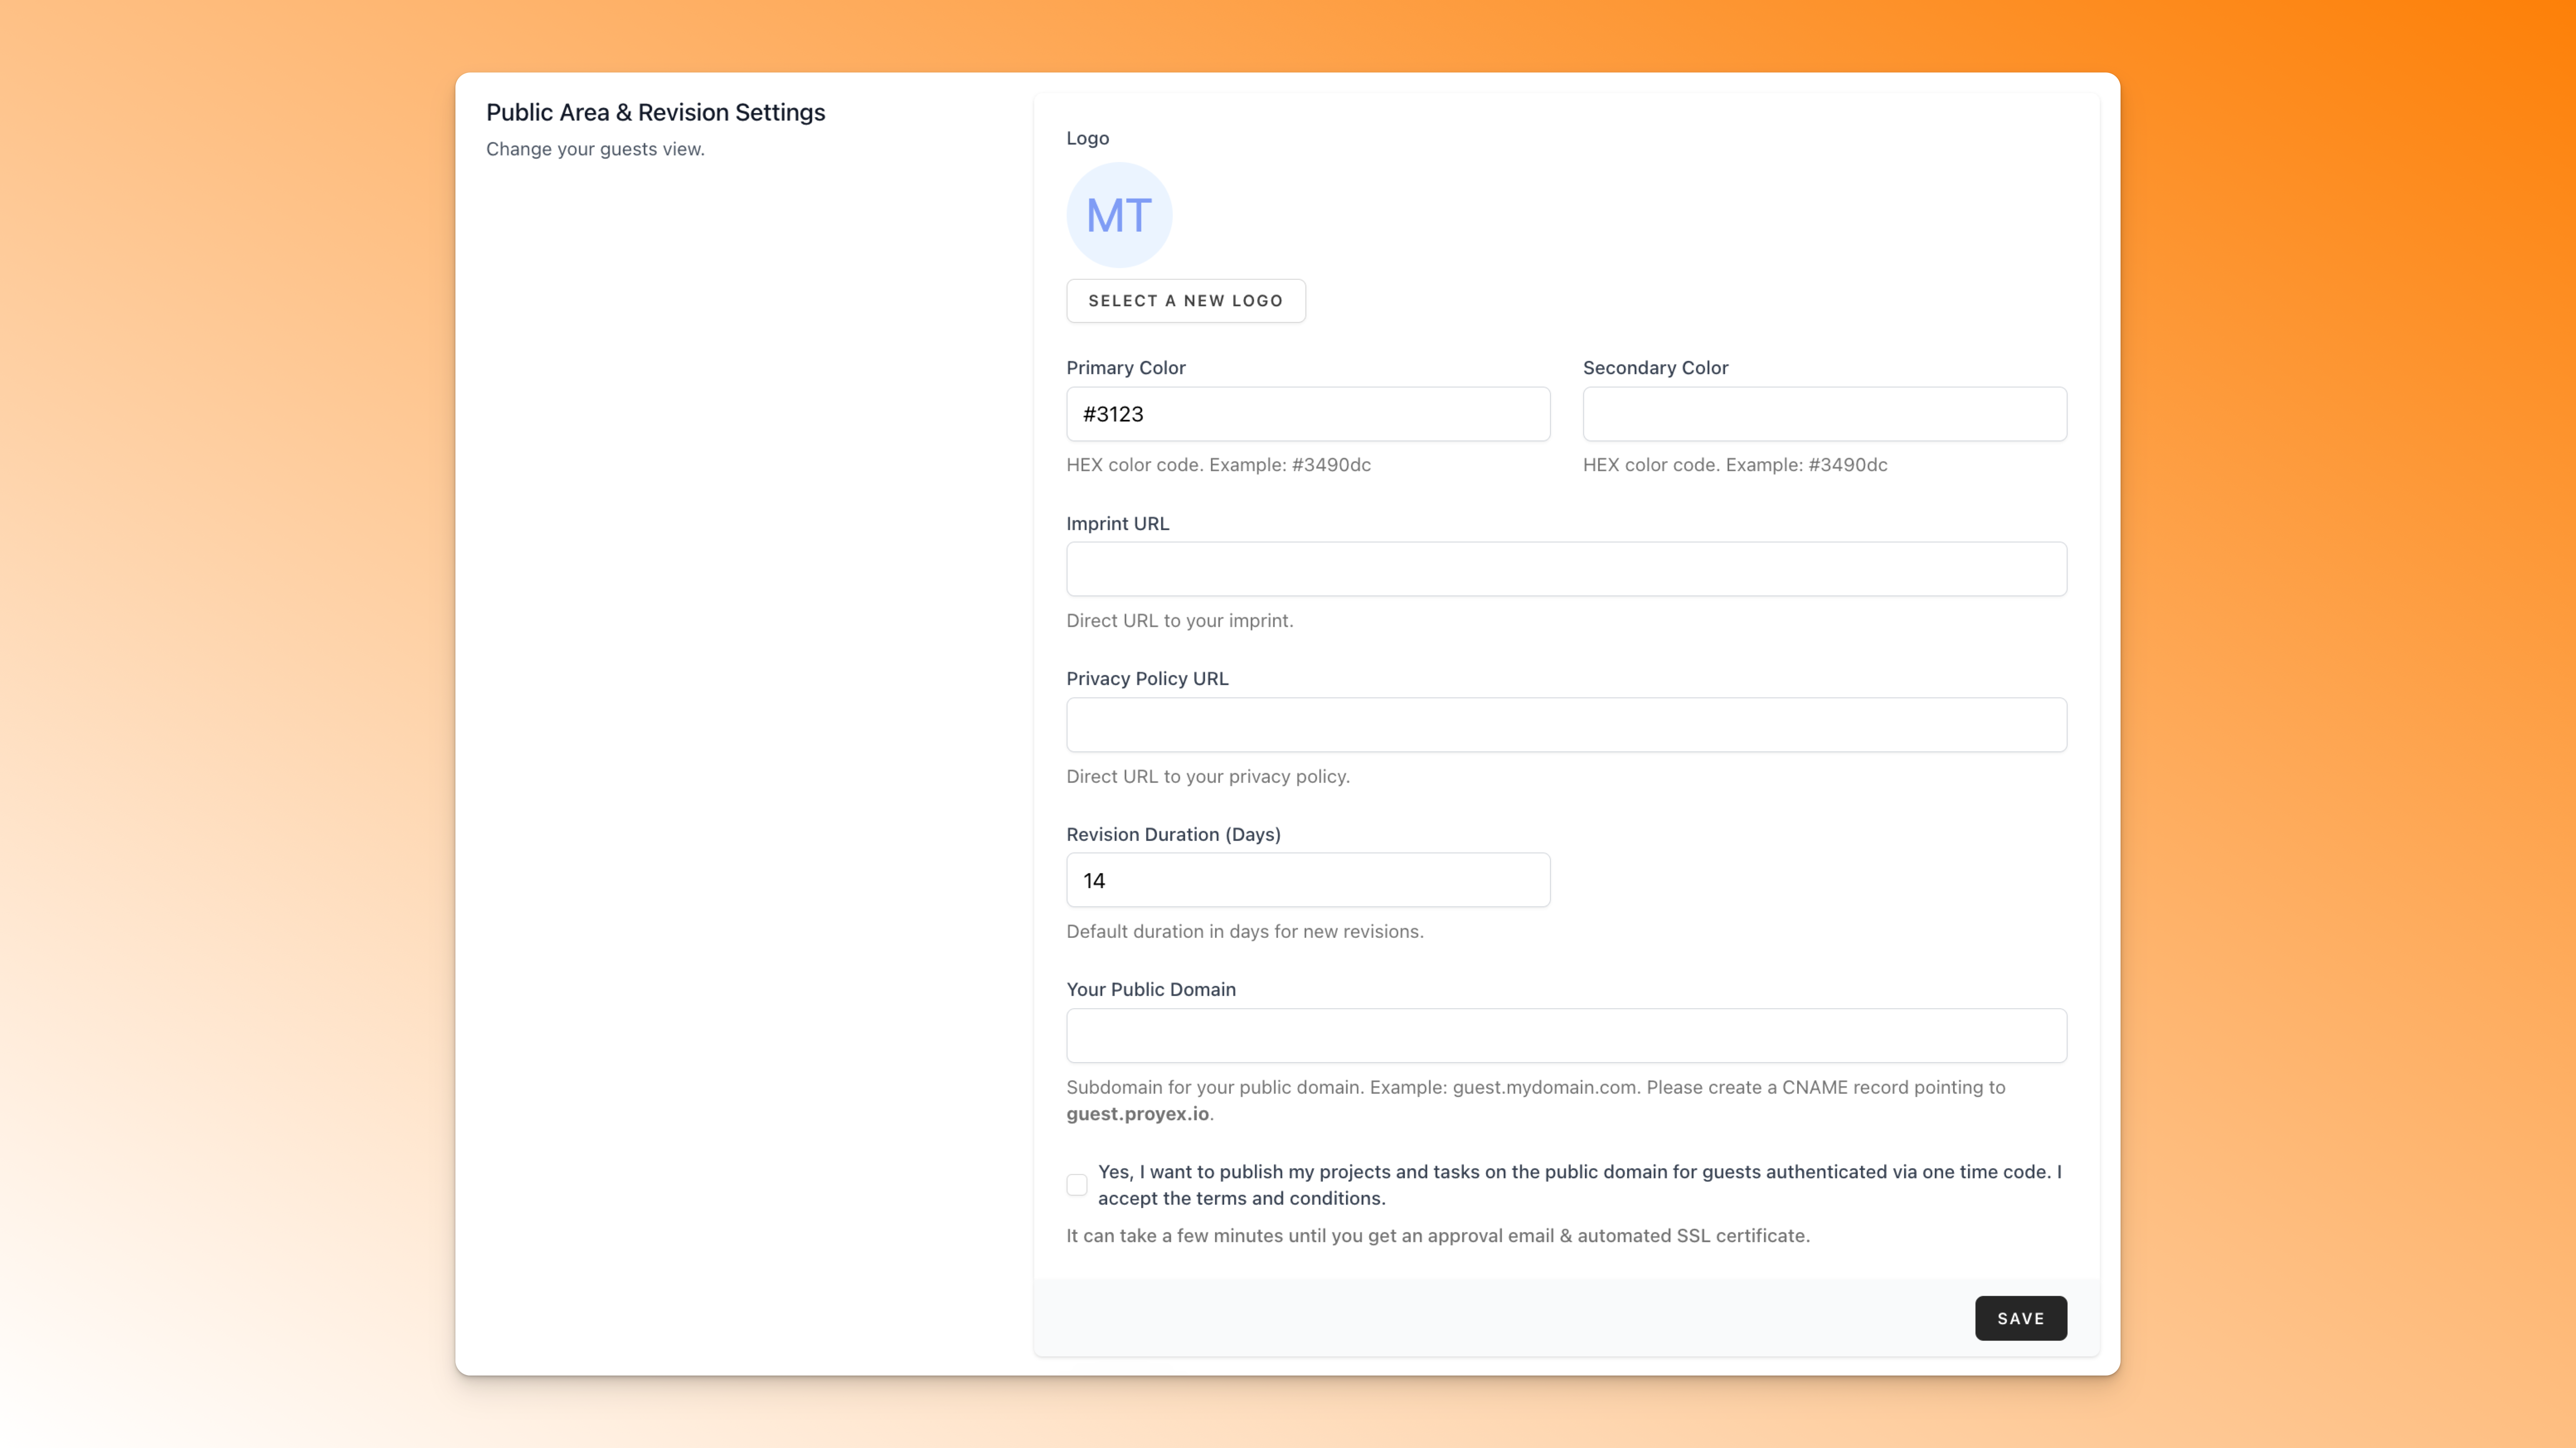Image resolution: width=2576 pixels, height=1448 pixels.
Task: Tick the publish on public domain checkbox
Action: [x=1077, y=1185]
